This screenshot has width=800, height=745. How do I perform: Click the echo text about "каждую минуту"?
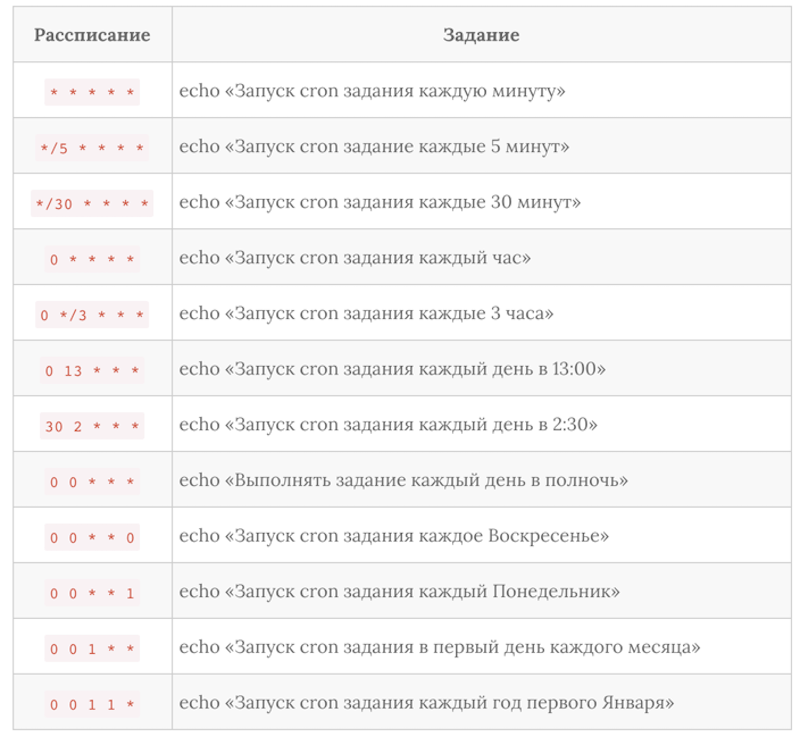tap(373, 91)
